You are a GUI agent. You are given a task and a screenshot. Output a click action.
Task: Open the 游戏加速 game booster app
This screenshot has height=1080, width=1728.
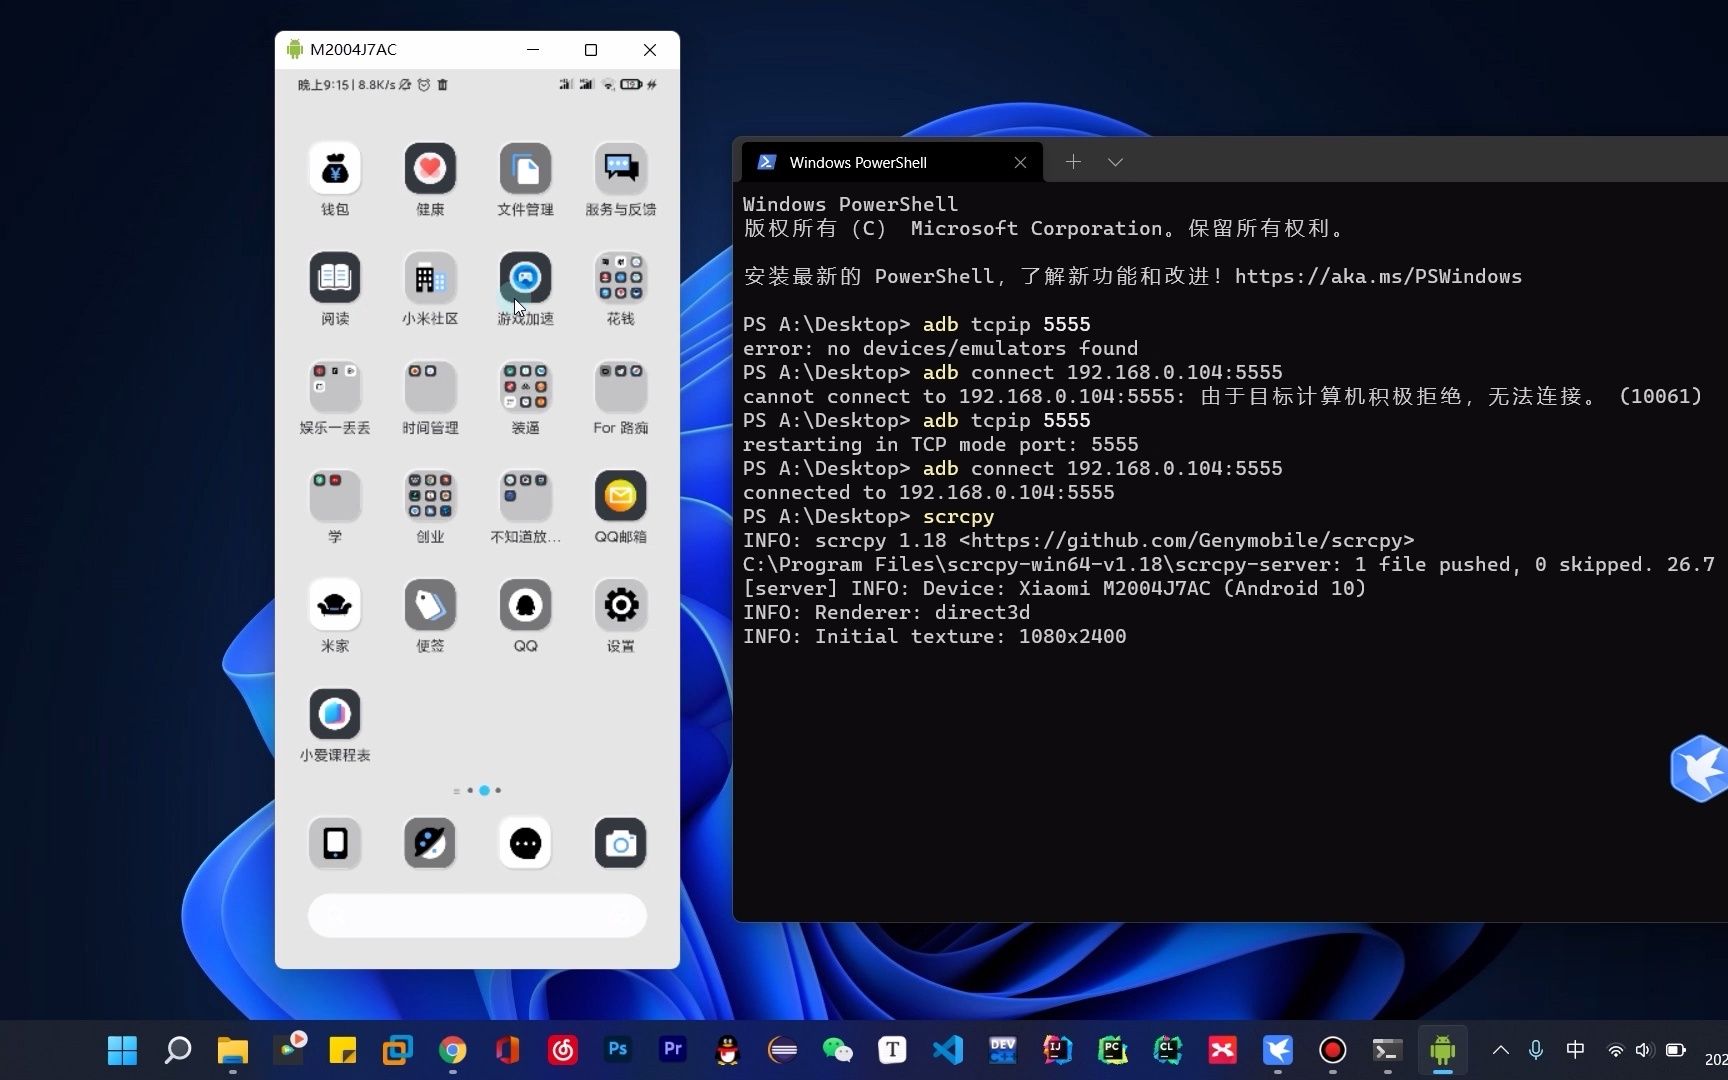(525, 278)
